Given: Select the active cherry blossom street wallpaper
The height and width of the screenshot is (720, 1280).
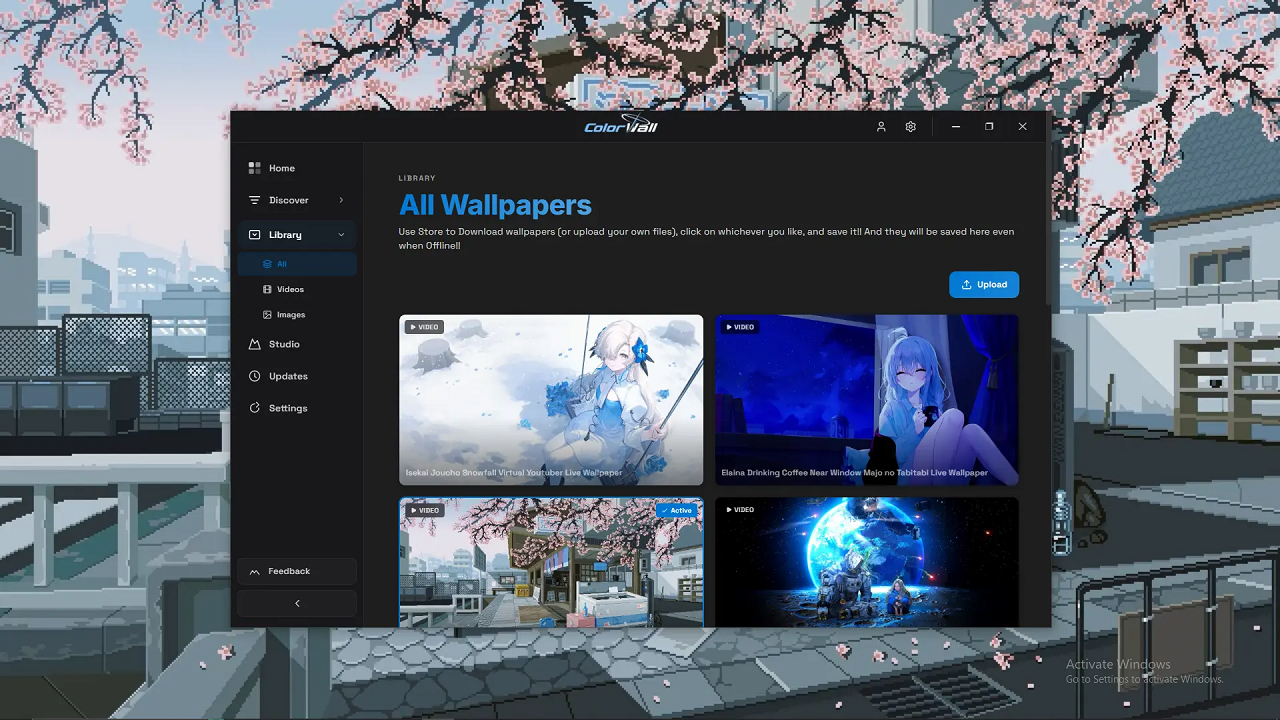Looking at the screenshot, I should 551,562.
